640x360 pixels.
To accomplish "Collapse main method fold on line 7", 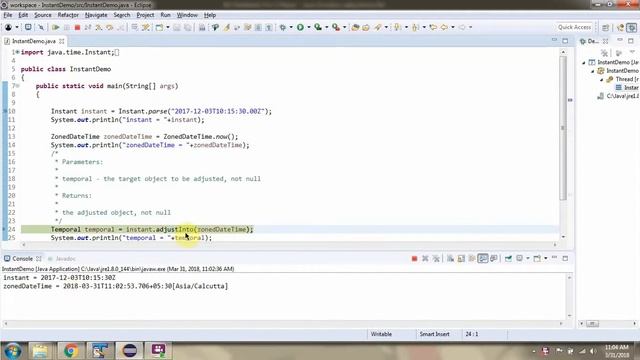I will click(x=18, y=86).
